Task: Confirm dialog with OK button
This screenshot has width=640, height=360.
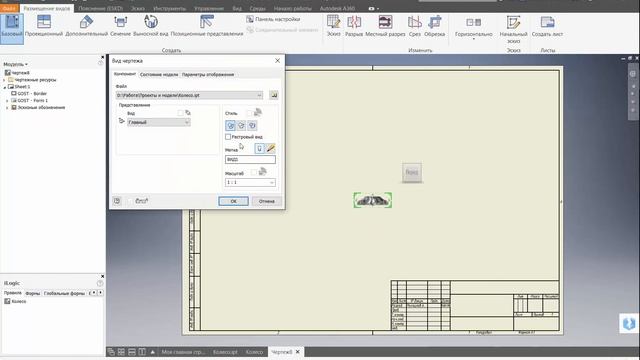Action: point(233,201)
